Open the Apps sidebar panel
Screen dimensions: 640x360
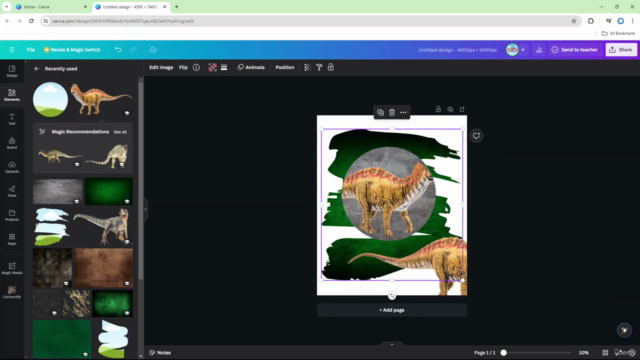coord(12,239)
